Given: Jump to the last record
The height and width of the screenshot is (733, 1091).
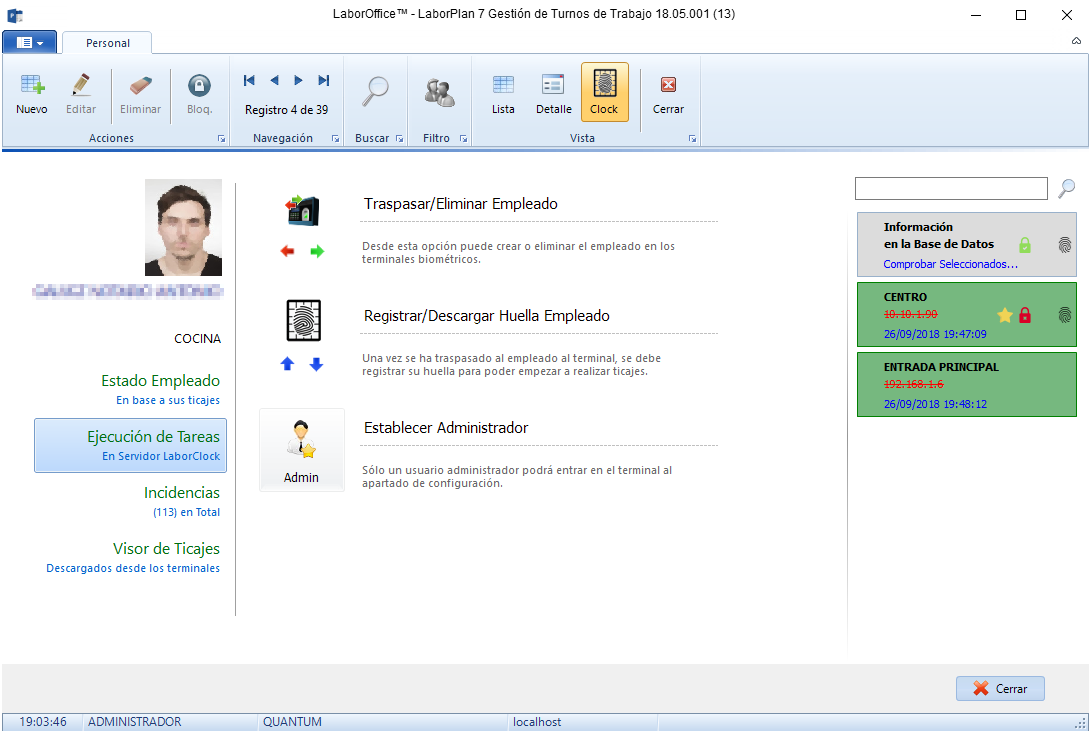Looking at the screenshot, I should tap(324, 80).
